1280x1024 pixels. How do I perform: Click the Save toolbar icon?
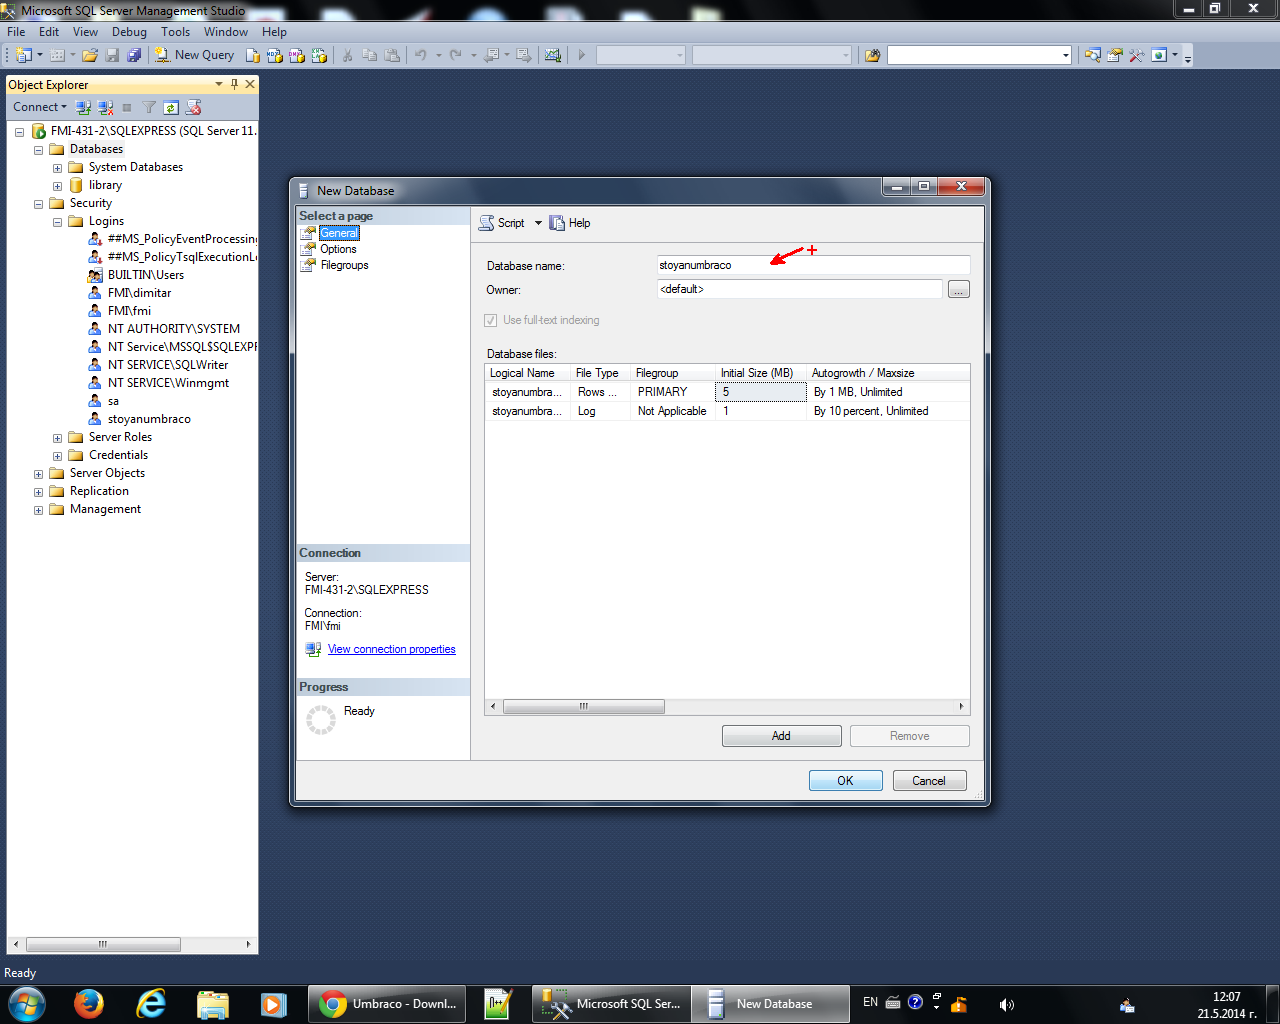113,55
